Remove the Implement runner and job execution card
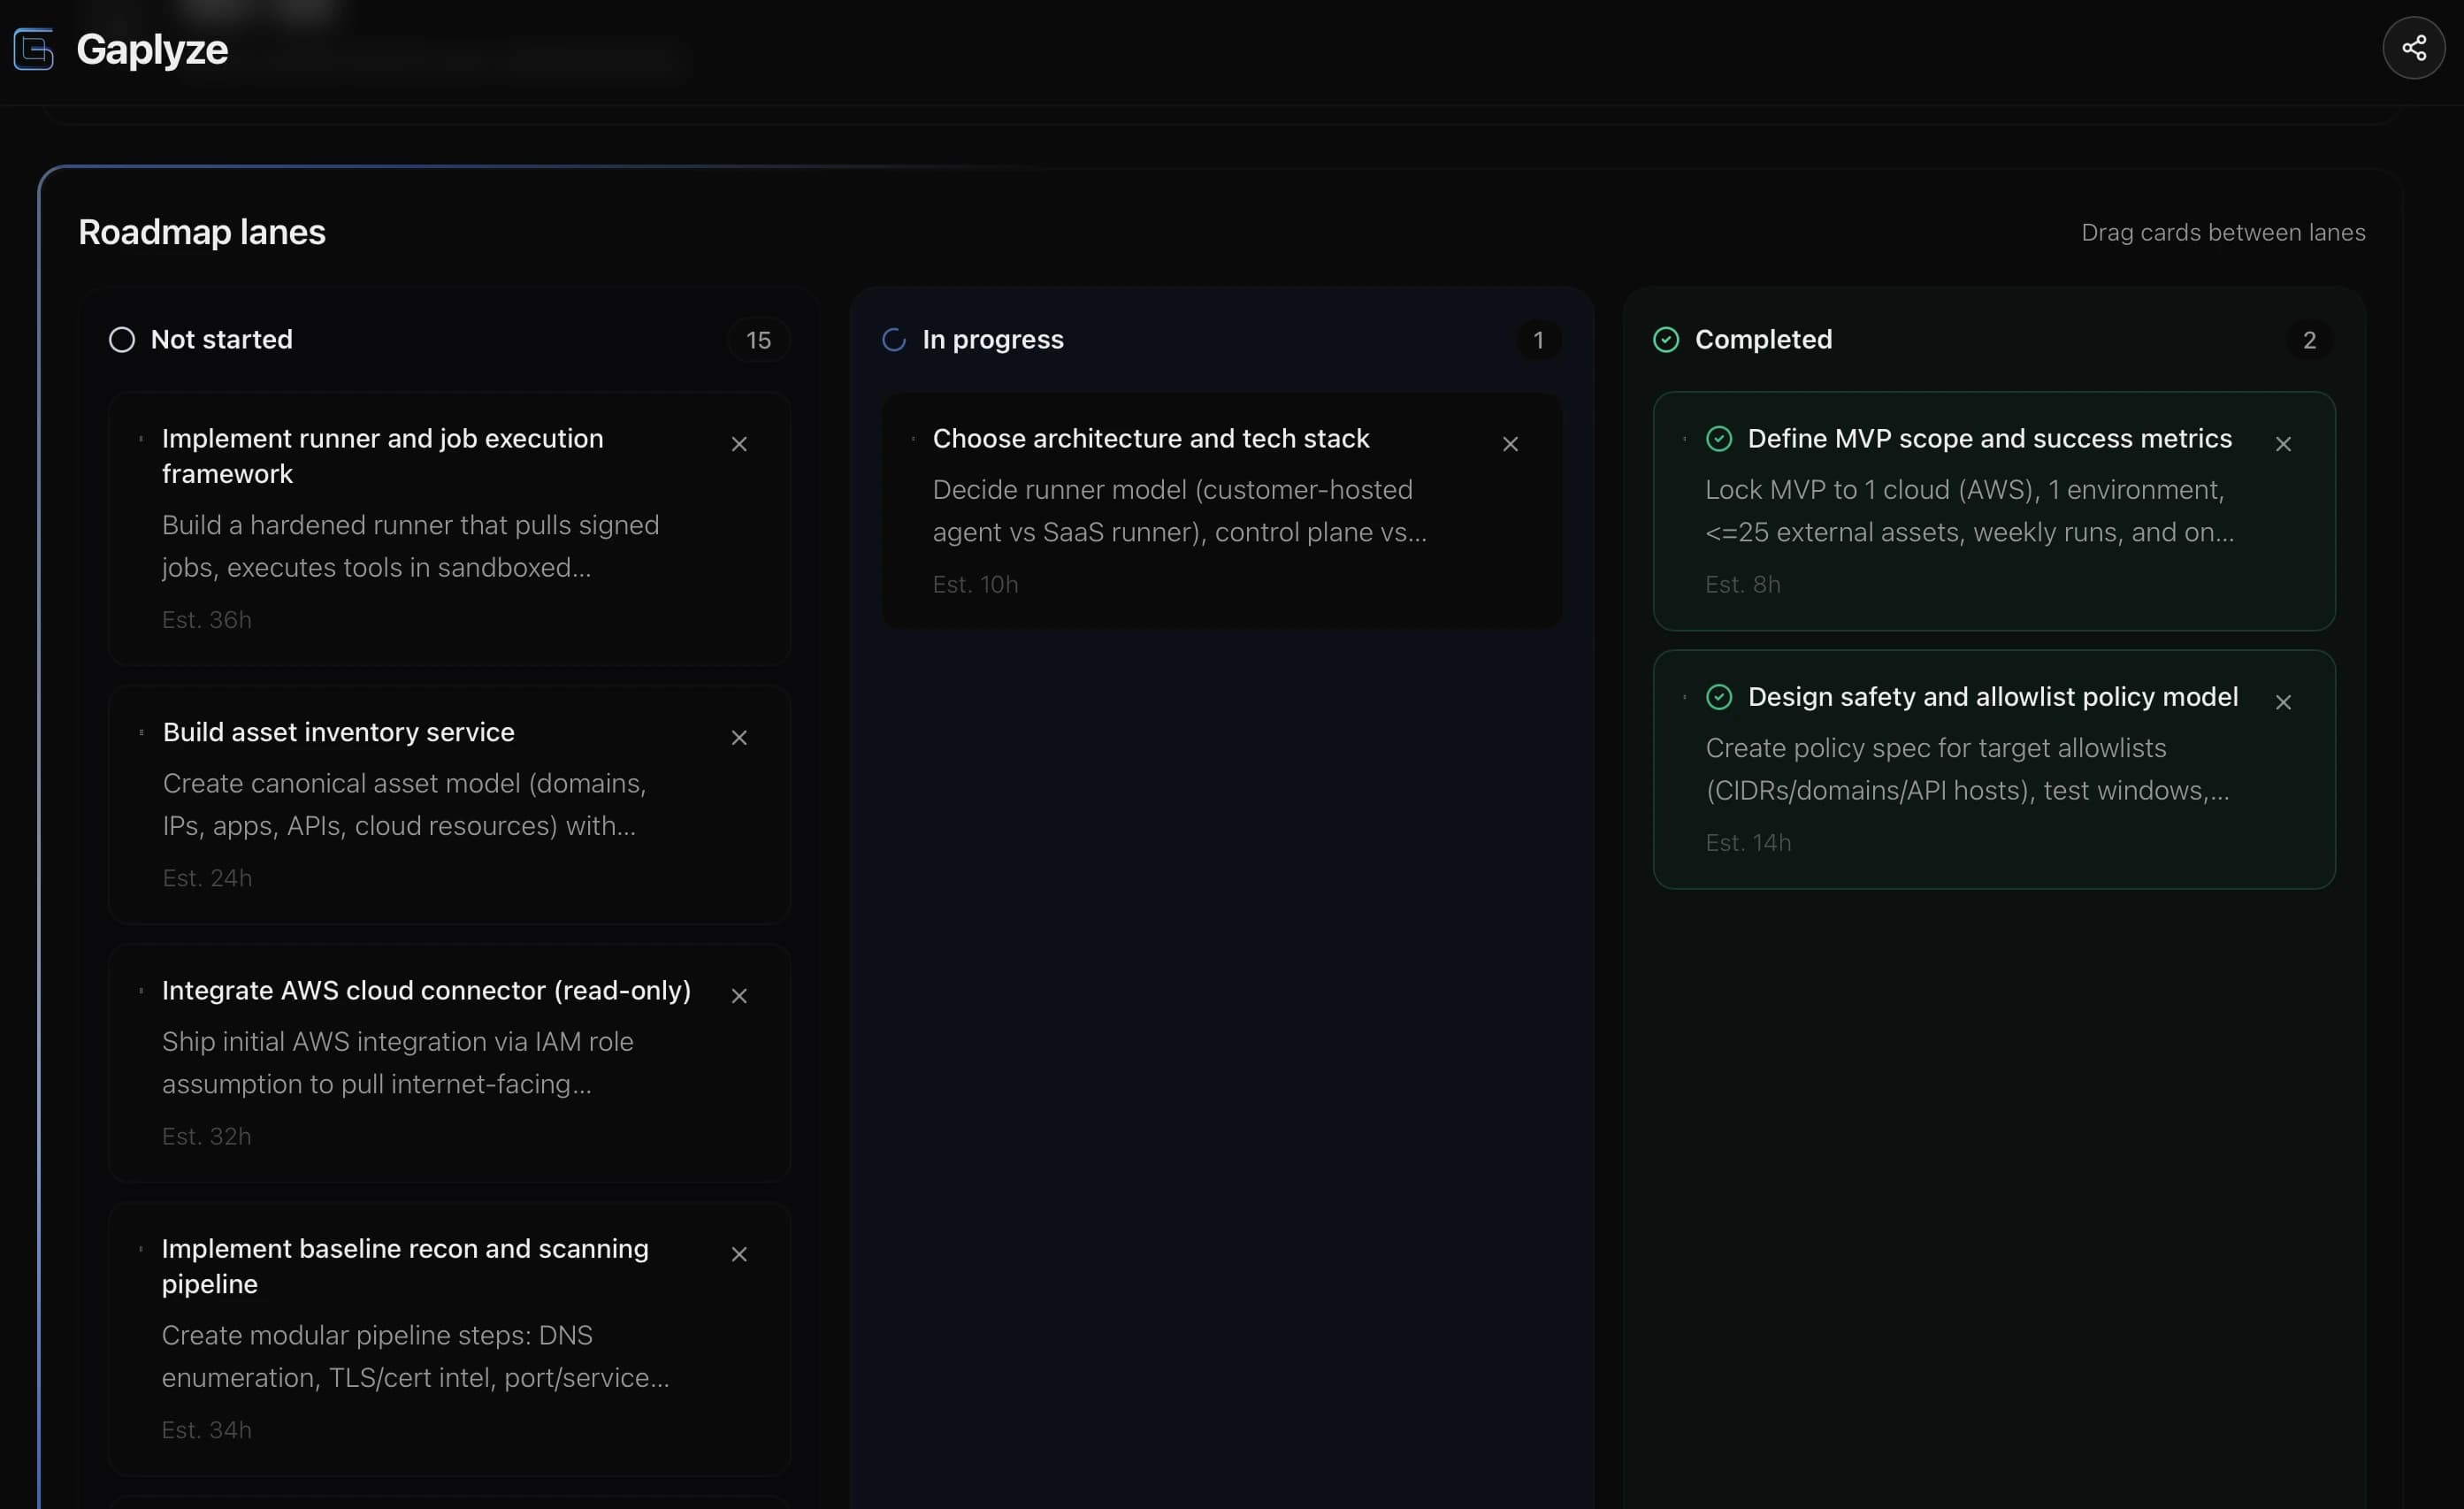The image size is (2464, 1509). pos(740,444)
